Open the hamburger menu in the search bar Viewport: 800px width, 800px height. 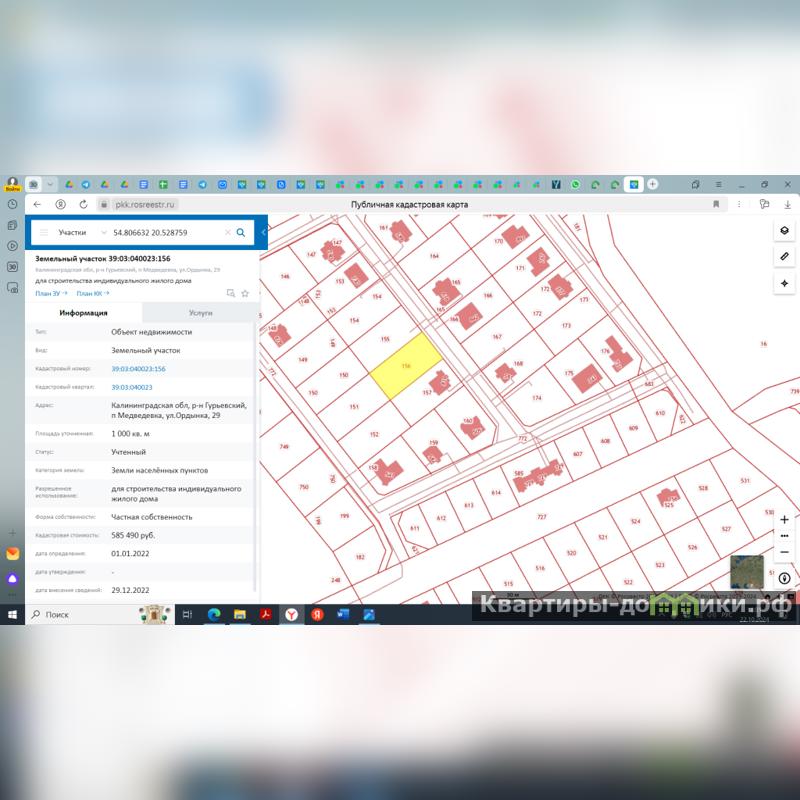point(43,232)
